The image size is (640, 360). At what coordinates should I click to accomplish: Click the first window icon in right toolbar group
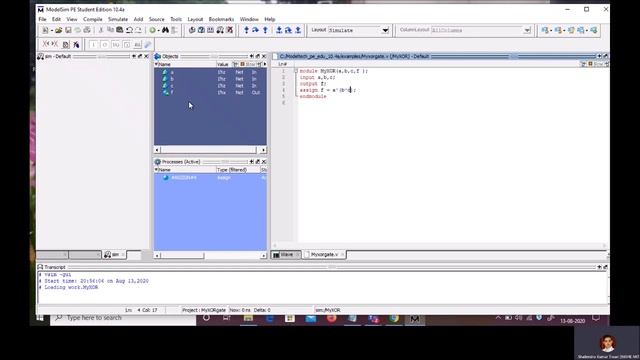[x=545, y=30]
